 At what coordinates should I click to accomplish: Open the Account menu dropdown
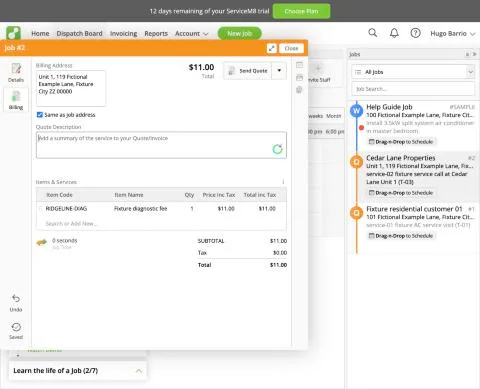[x=191, y=34]
